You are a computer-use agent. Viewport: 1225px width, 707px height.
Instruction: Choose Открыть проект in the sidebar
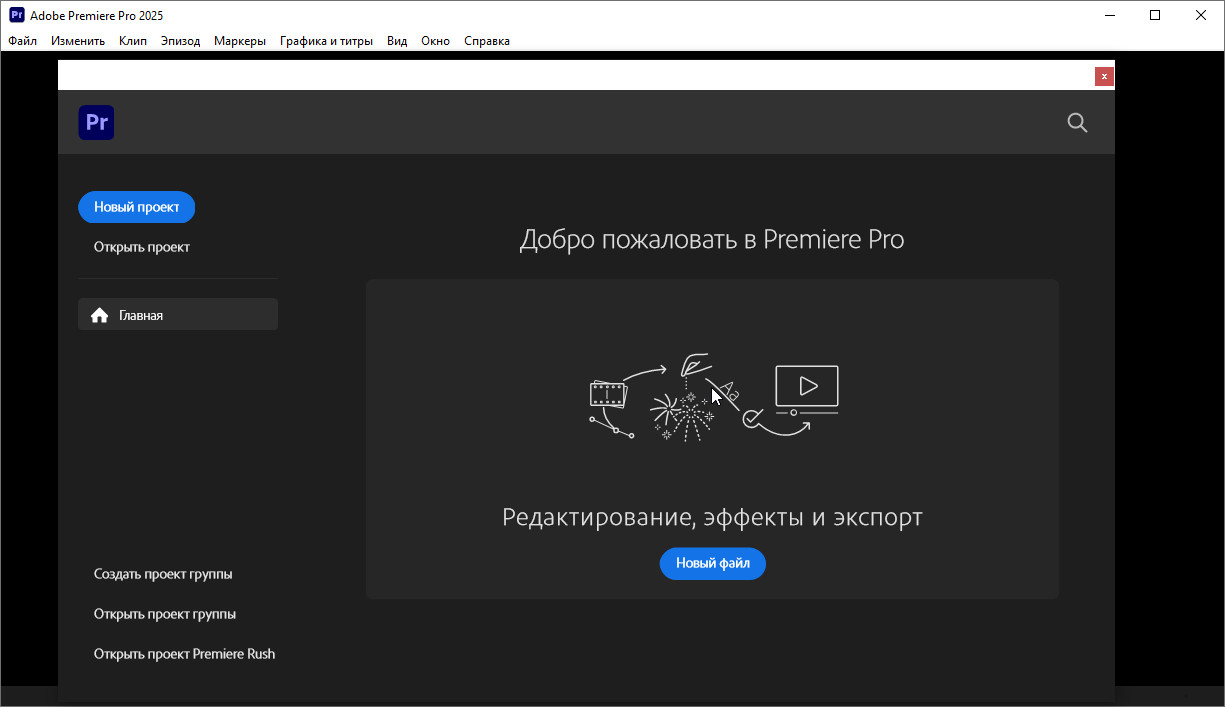[x=142, y=247]
